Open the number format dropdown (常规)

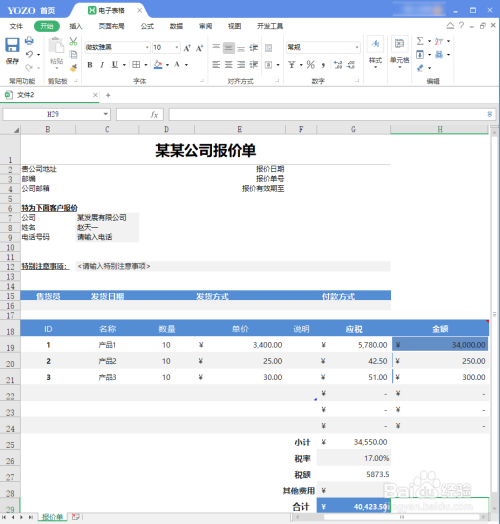click(x=323, y=47)
